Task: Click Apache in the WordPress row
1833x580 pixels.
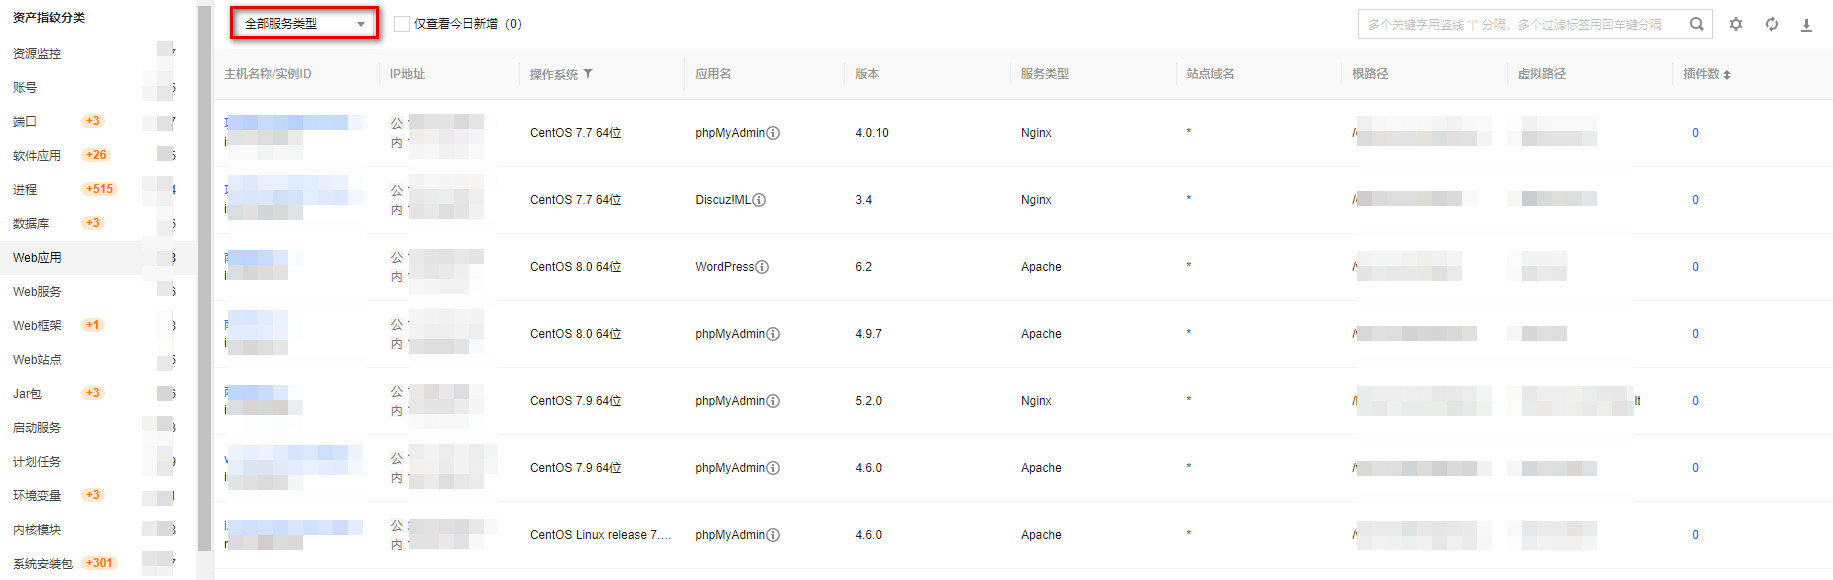Action: click(1041, 267)
